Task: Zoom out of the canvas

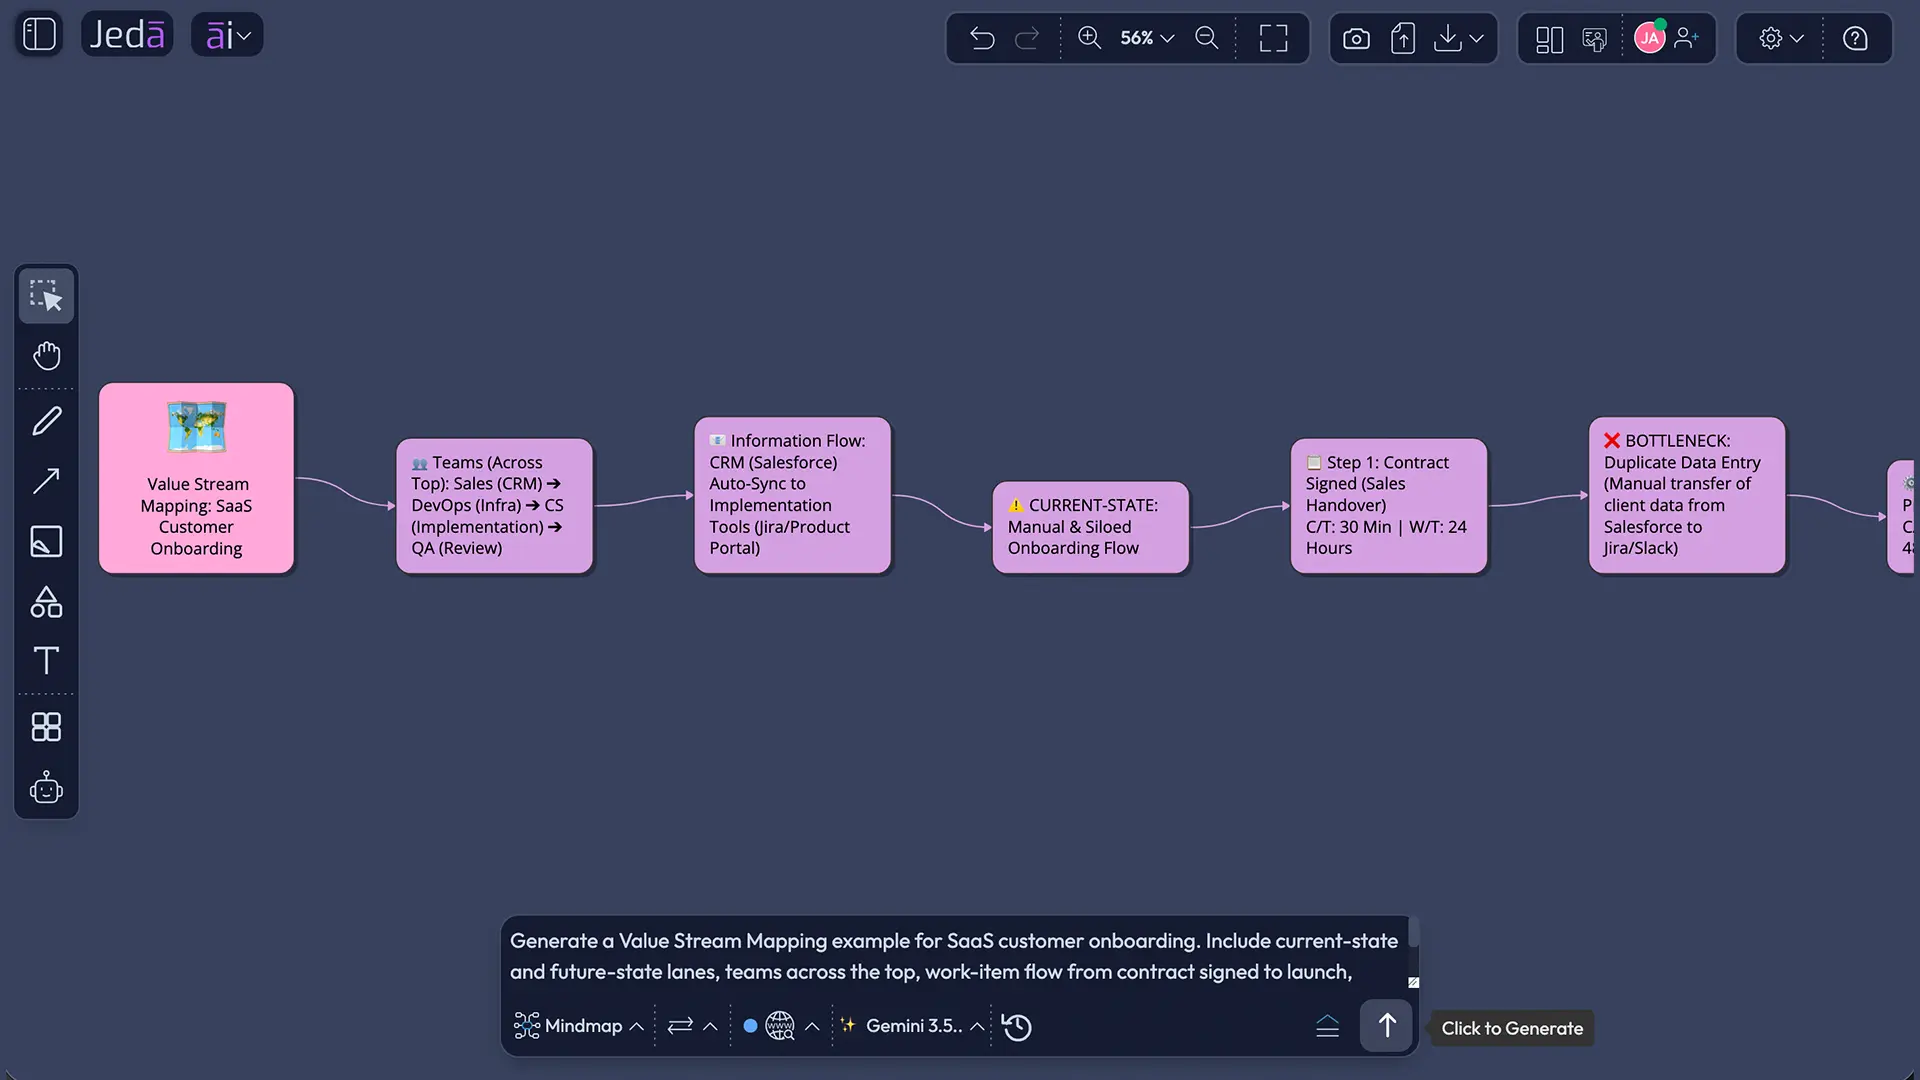Action: click(1207, 38)
